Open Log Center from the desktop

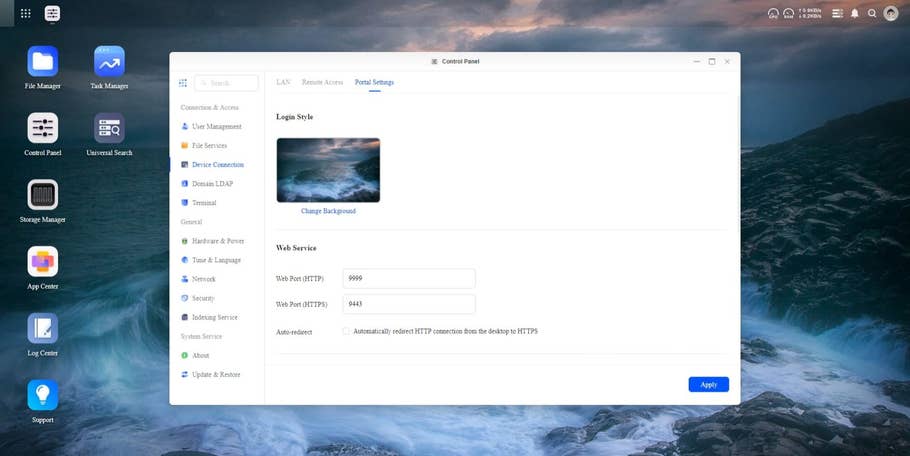pos(43,329)
